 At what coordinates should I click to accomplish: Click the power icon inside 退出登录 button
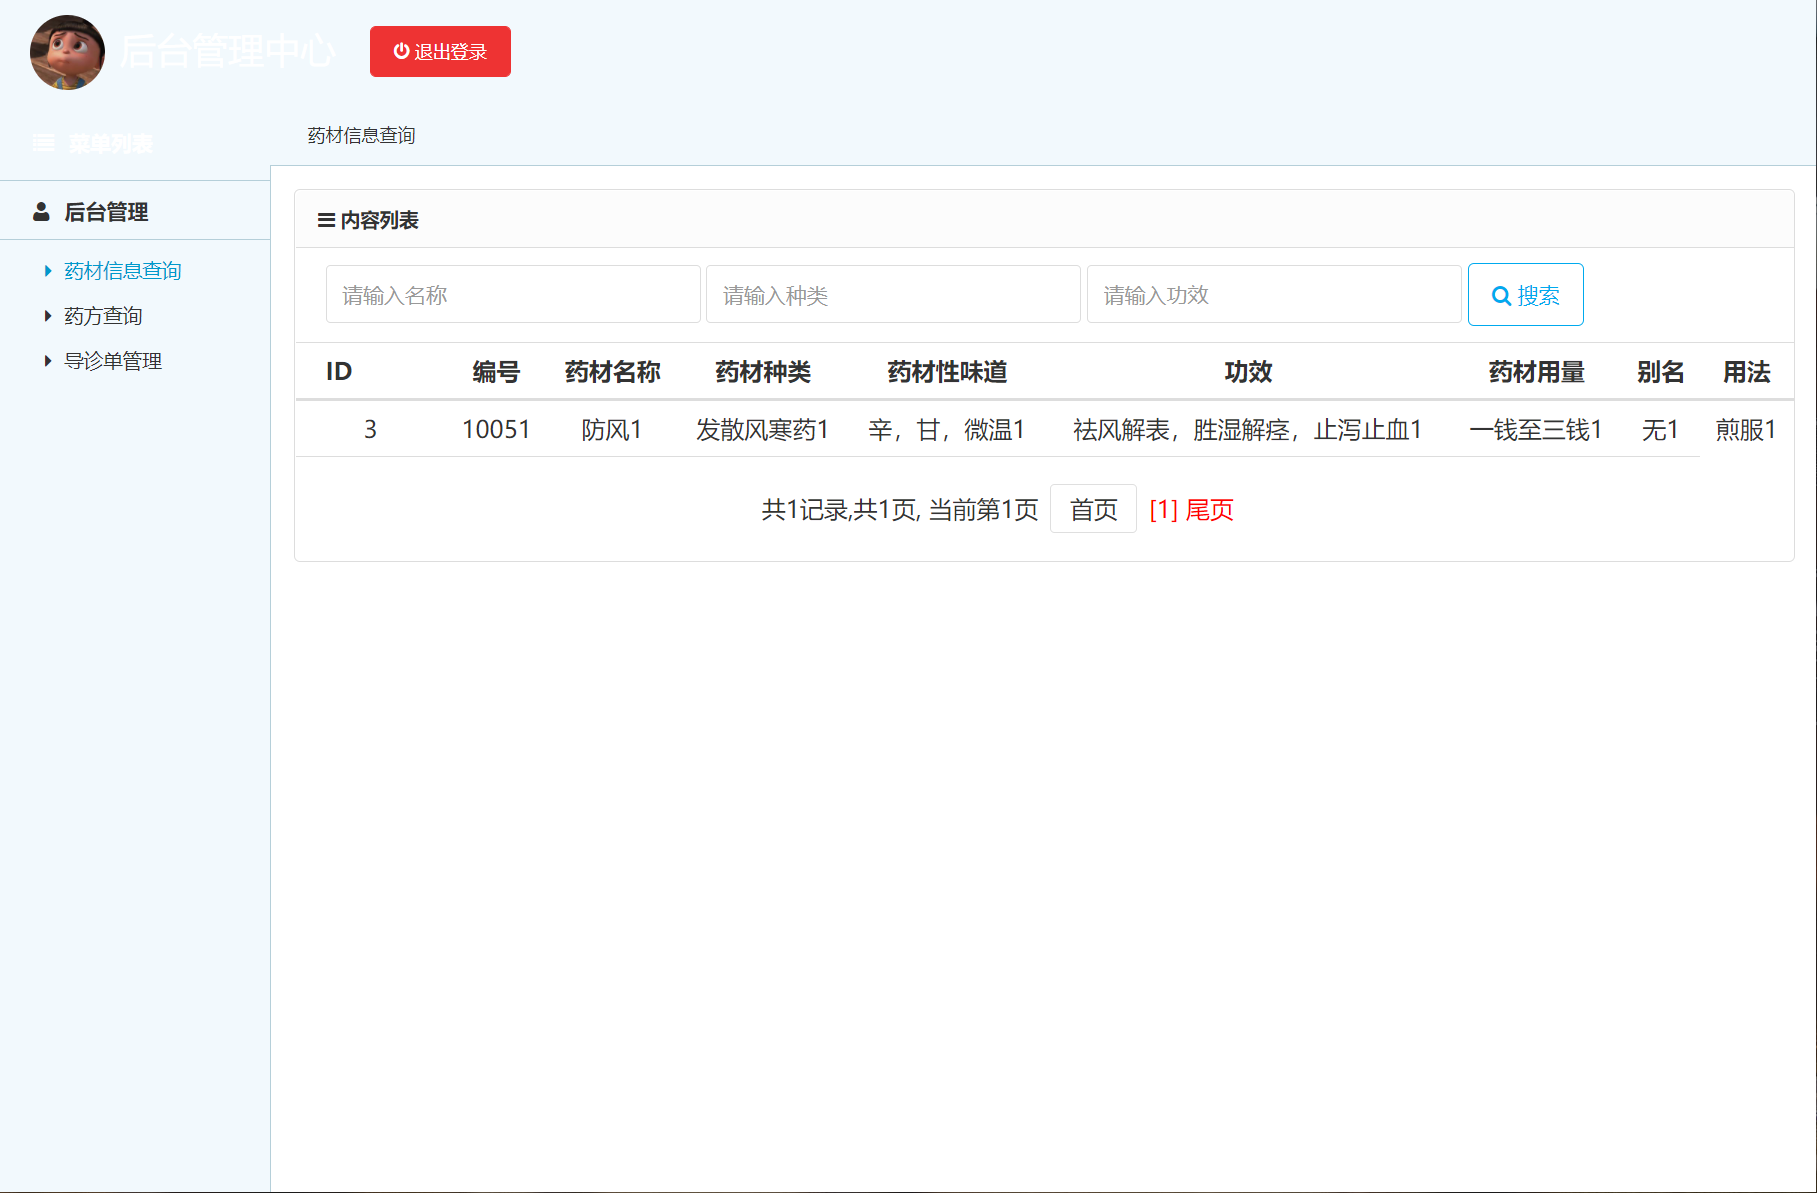400,51
